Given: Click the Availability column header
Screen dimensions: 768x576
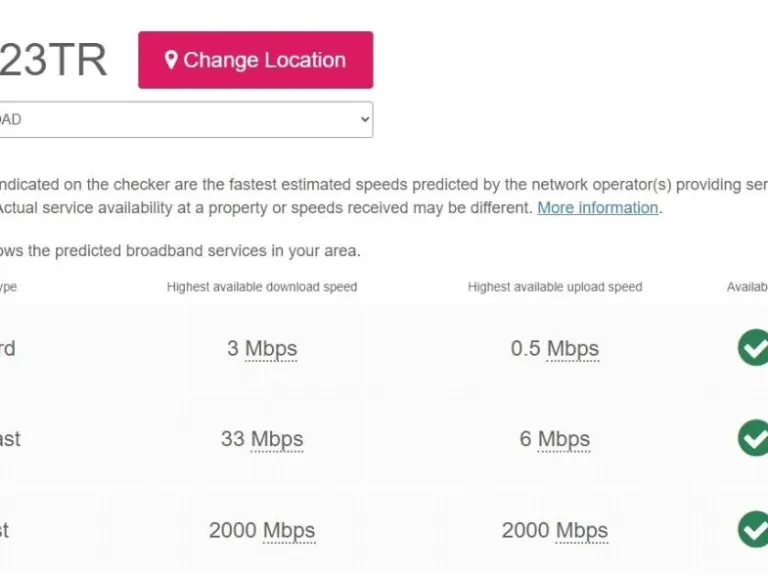Looking at the screenshot, I should pos(746,287).
